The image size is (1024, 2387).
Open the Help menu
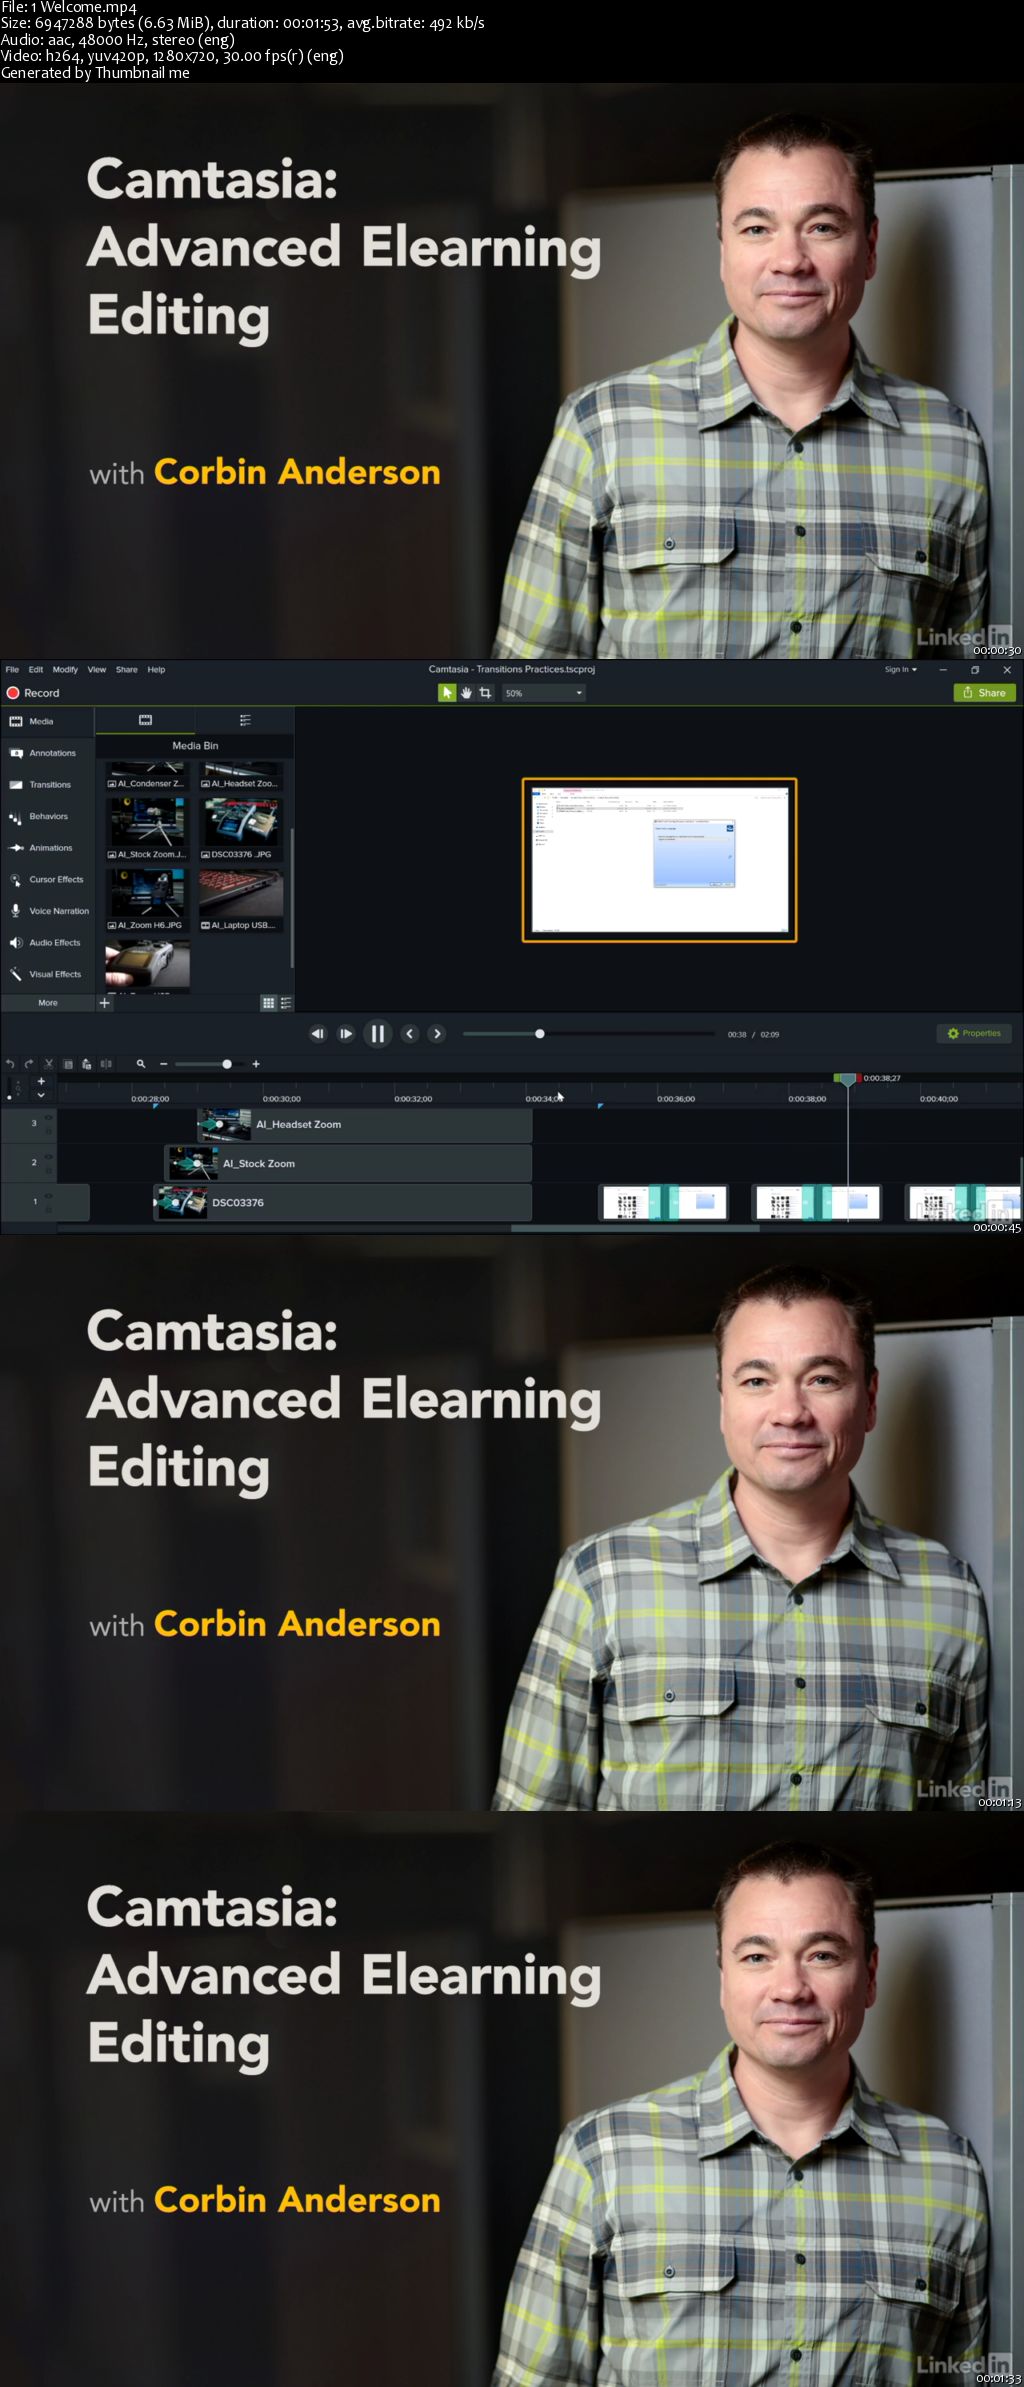156,670
